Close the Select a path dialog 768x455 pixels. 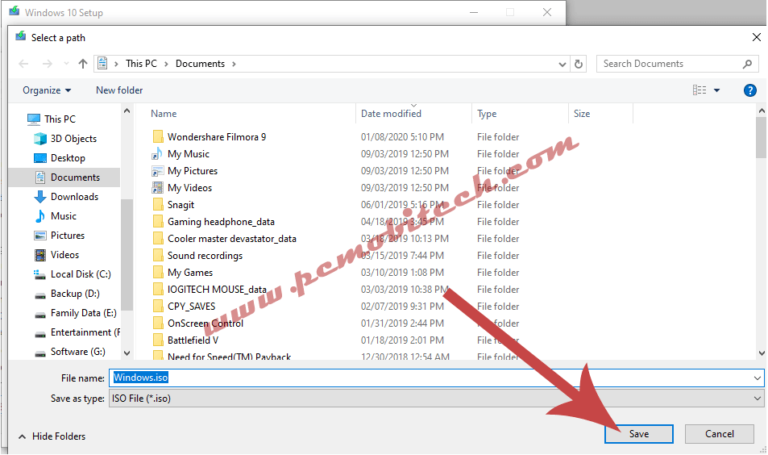pos(756,37)
